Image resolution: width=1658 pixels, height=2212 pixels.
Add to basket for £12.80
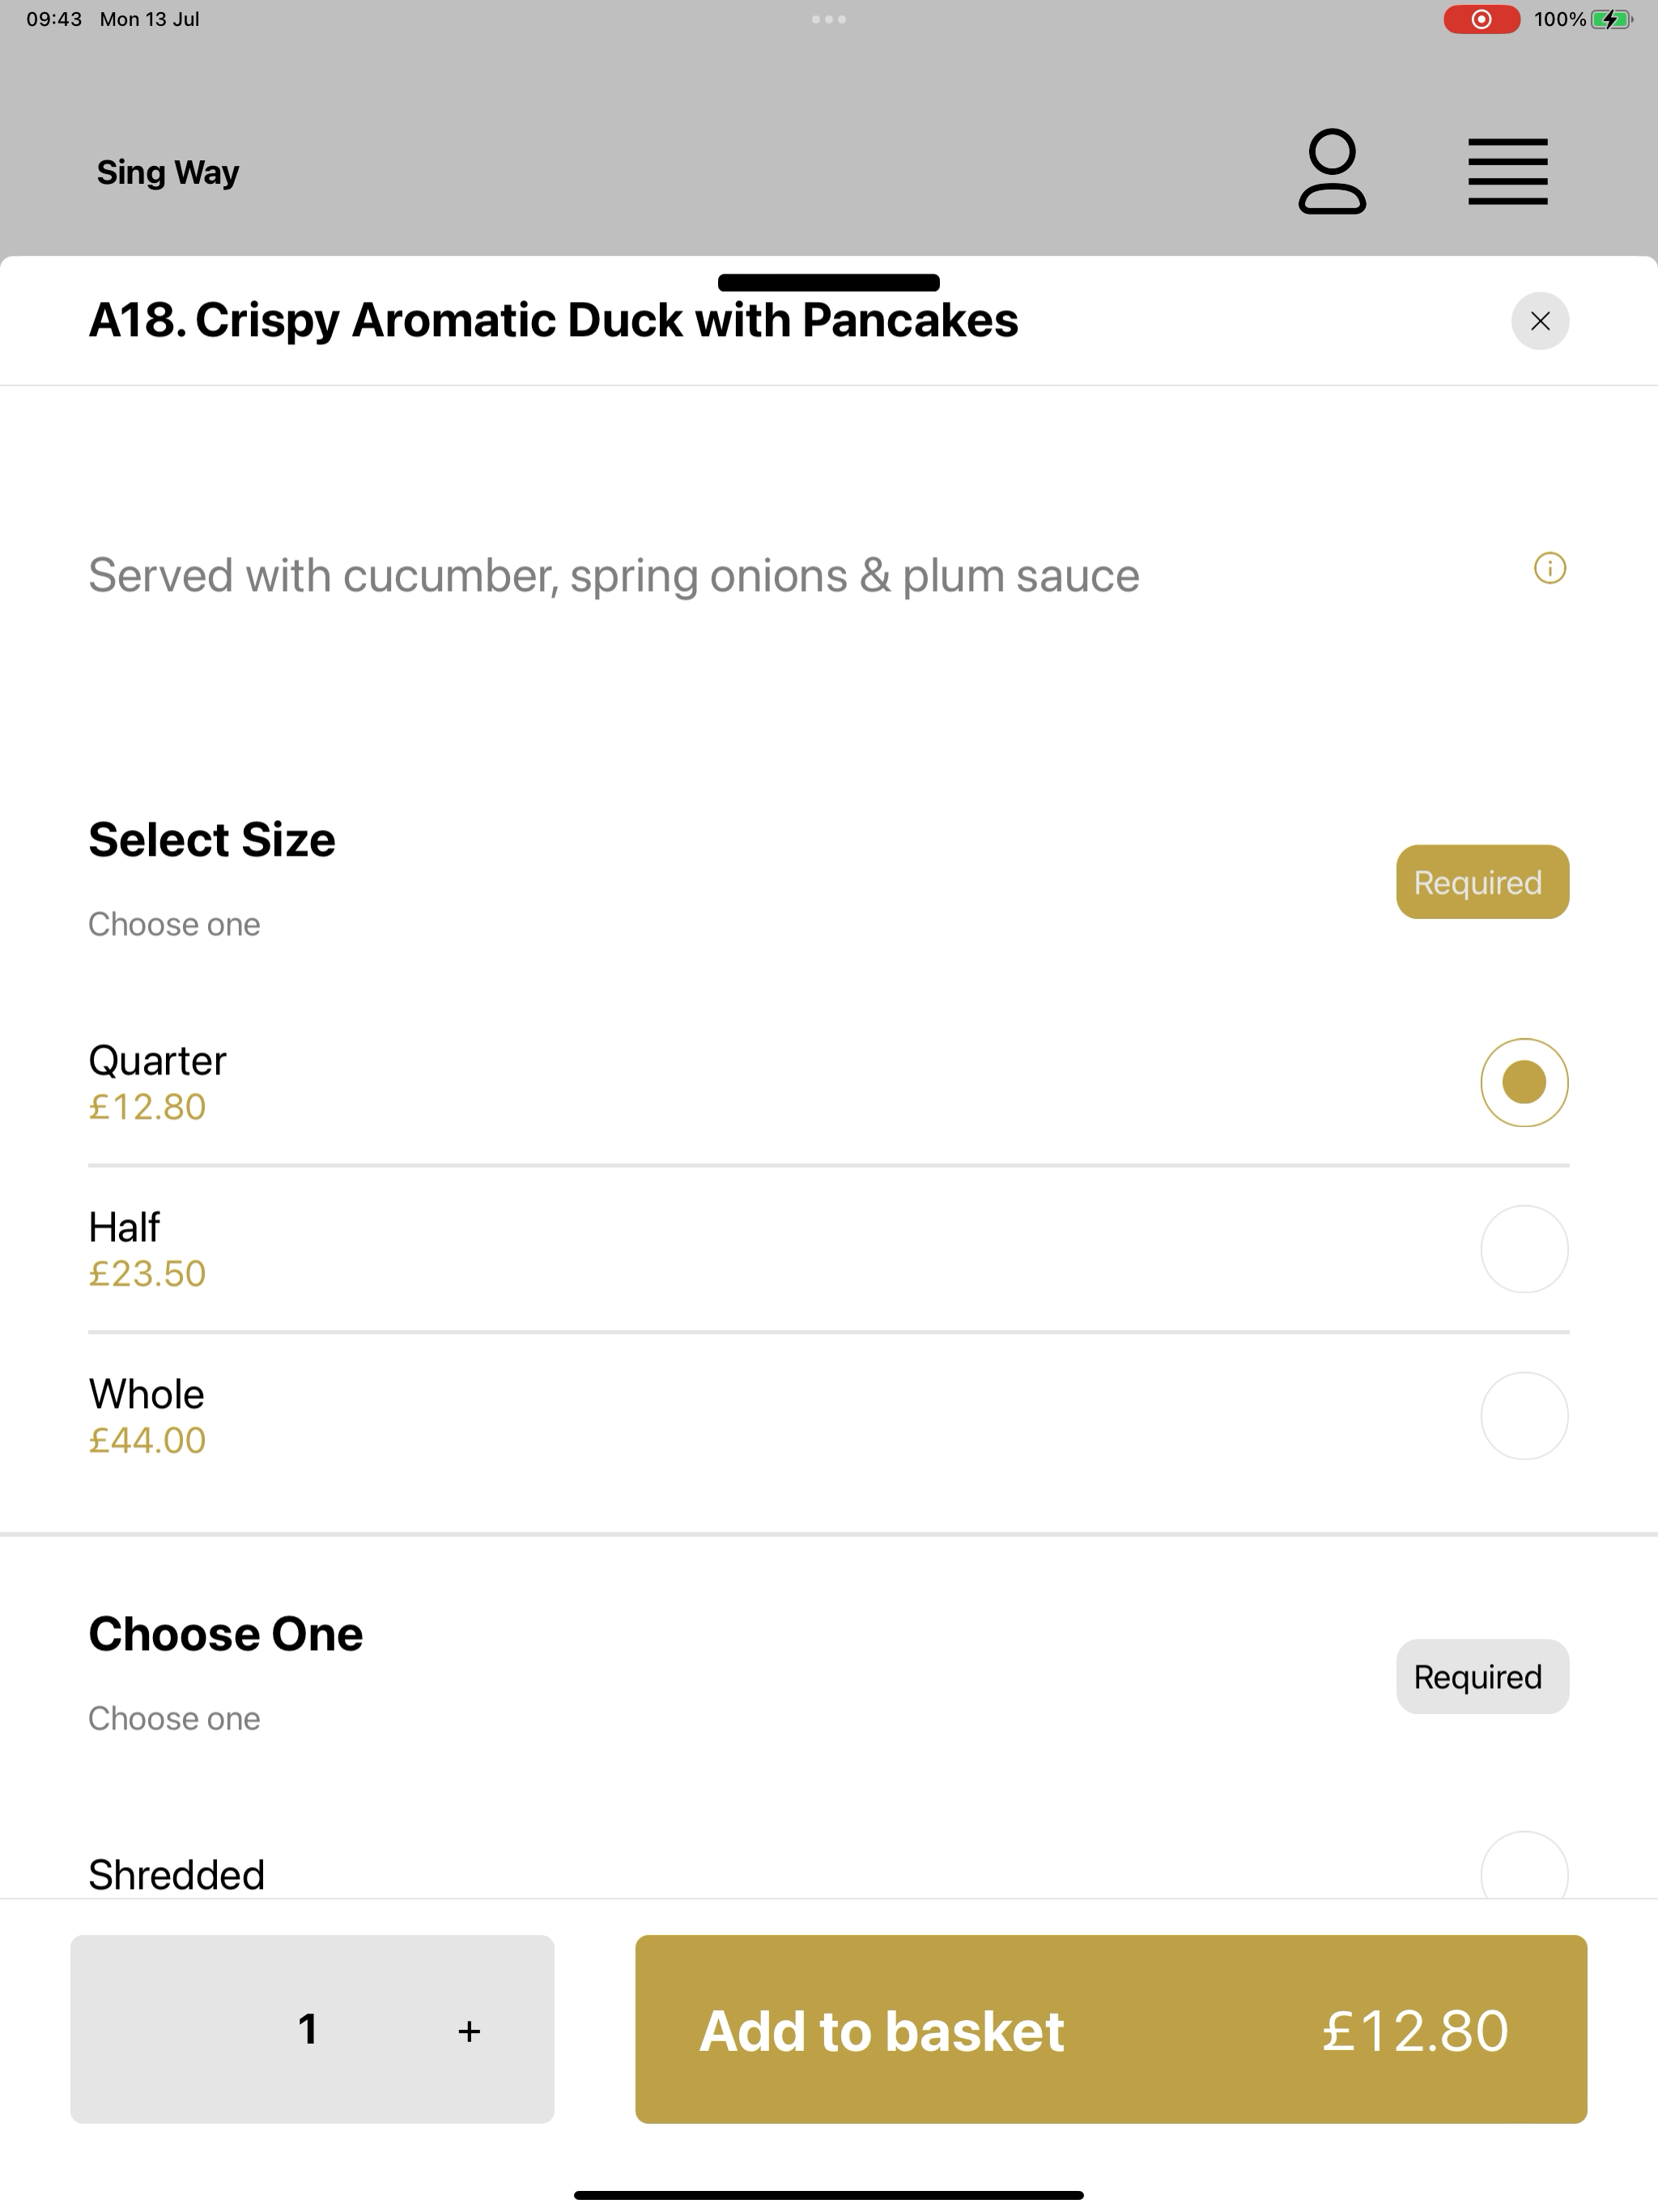point(1111,2029)
